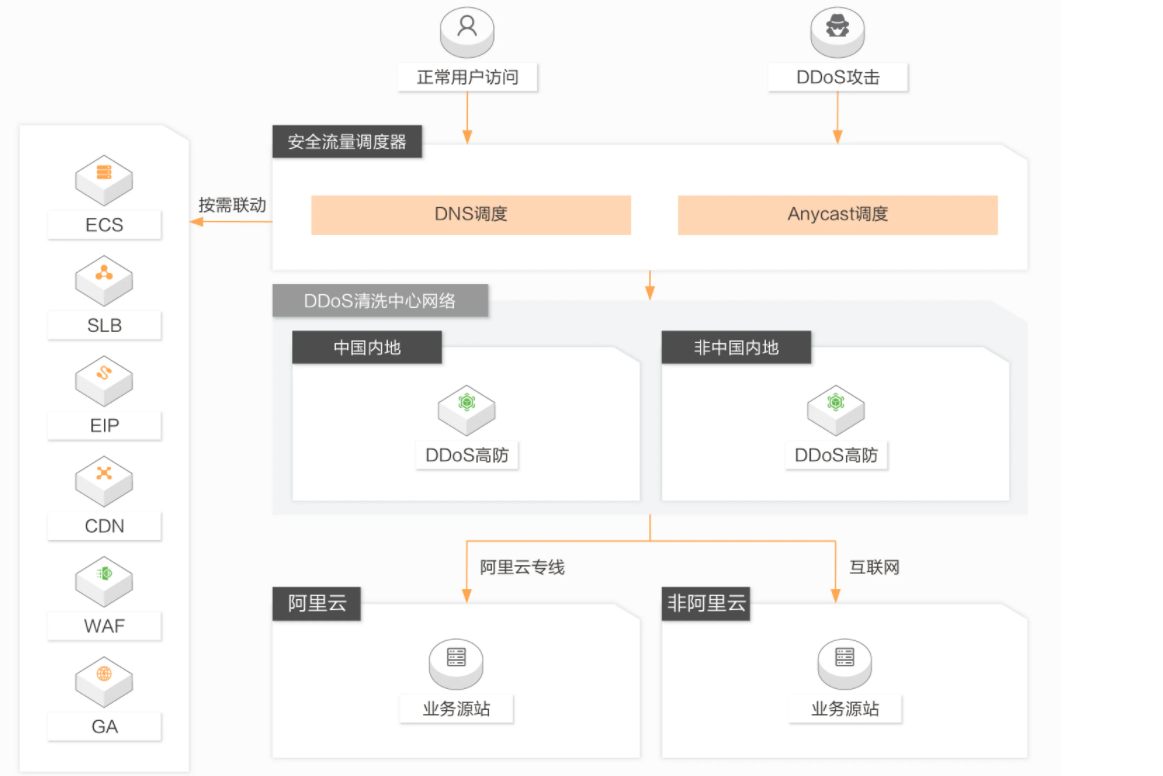Click the CDN icon
This screenshot has width=1163, height=776.
click(x=104, y=480)
